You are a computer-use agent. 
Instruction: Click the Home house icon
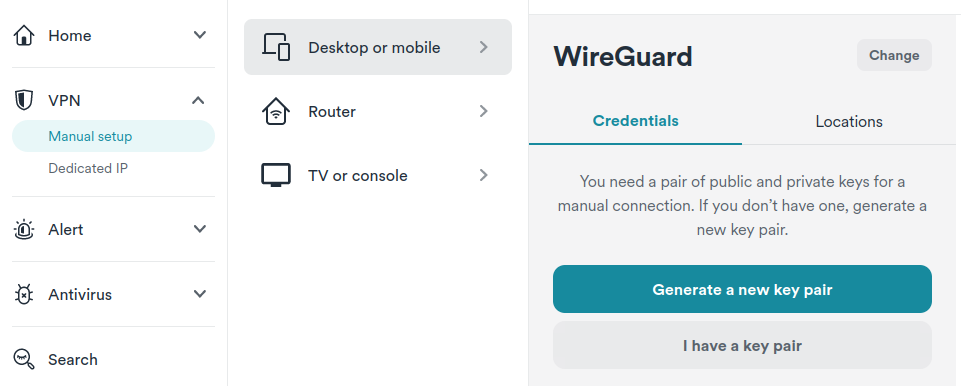tap(24, 36)
